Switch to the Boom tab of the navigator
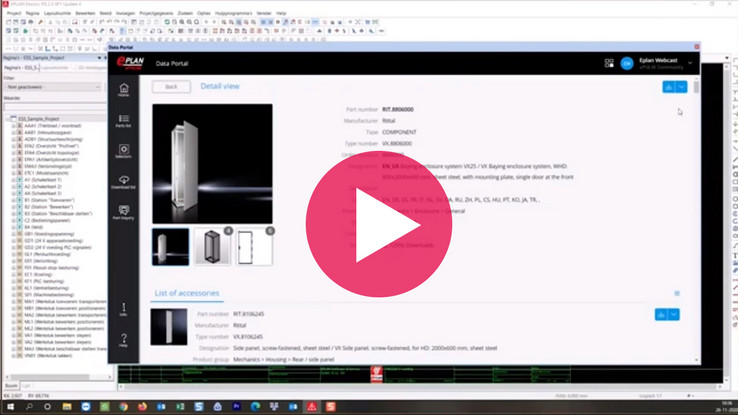The height and width of the screenshot is (415, 738). click(x=11, y=386)
